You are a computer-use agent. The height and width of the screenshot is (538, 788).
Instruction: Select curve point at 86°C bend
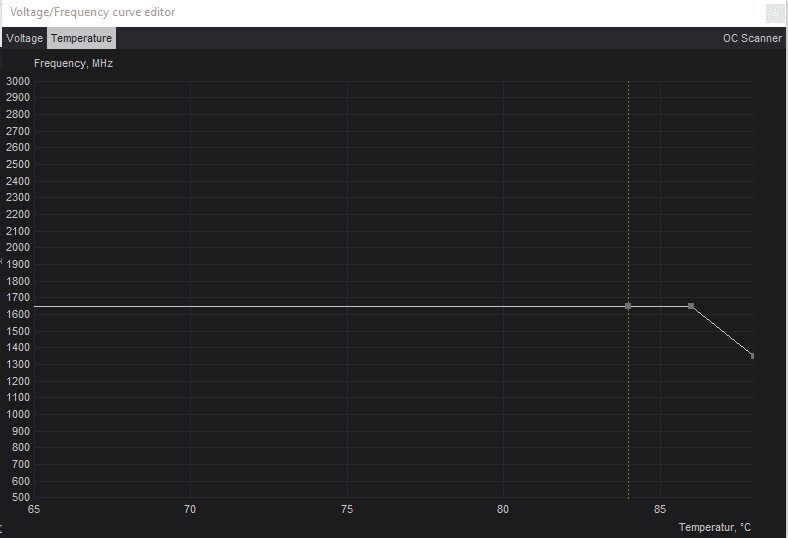691,306
